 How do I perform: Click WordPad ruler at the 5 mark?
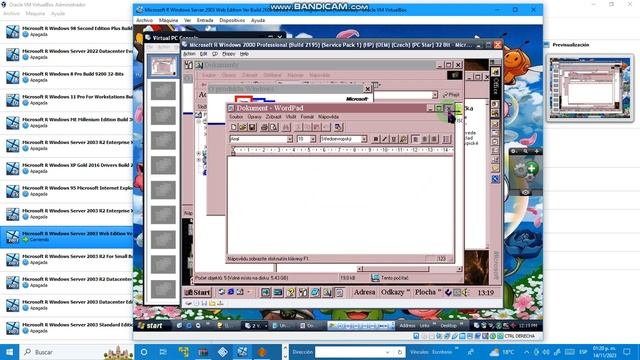[x=309, y=150]
